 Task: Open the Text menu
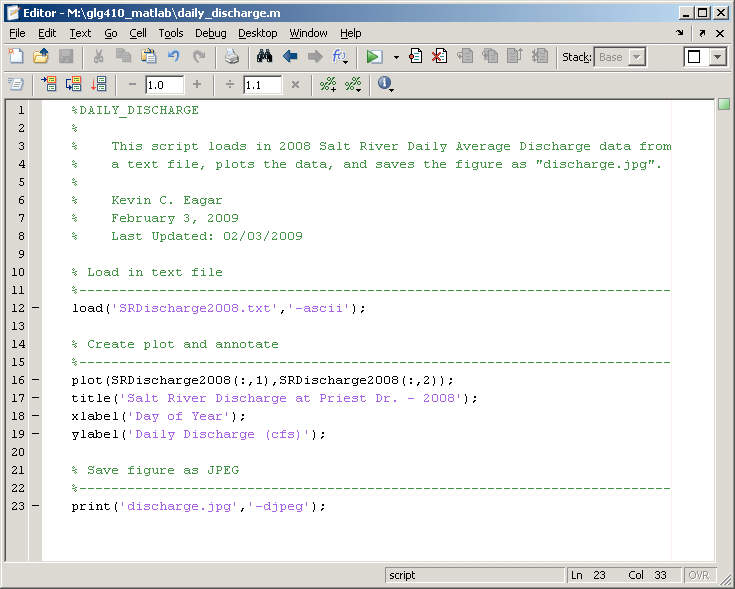(x=80, y=33)
